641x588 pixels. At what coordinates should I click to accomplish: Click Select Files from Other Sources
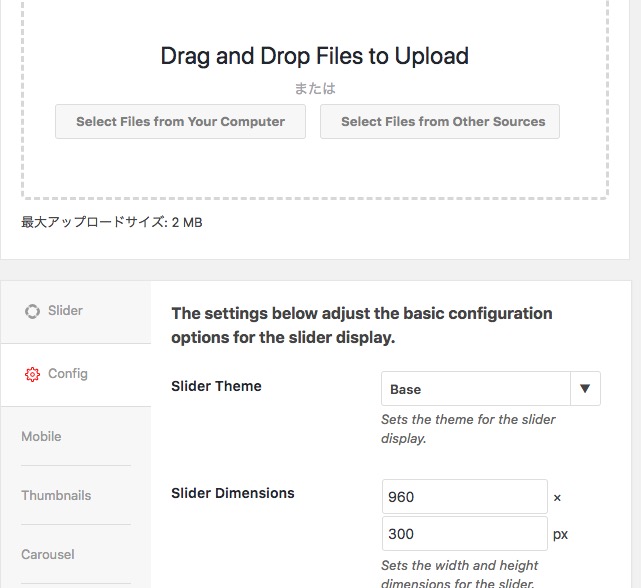[x=440, y=121]
